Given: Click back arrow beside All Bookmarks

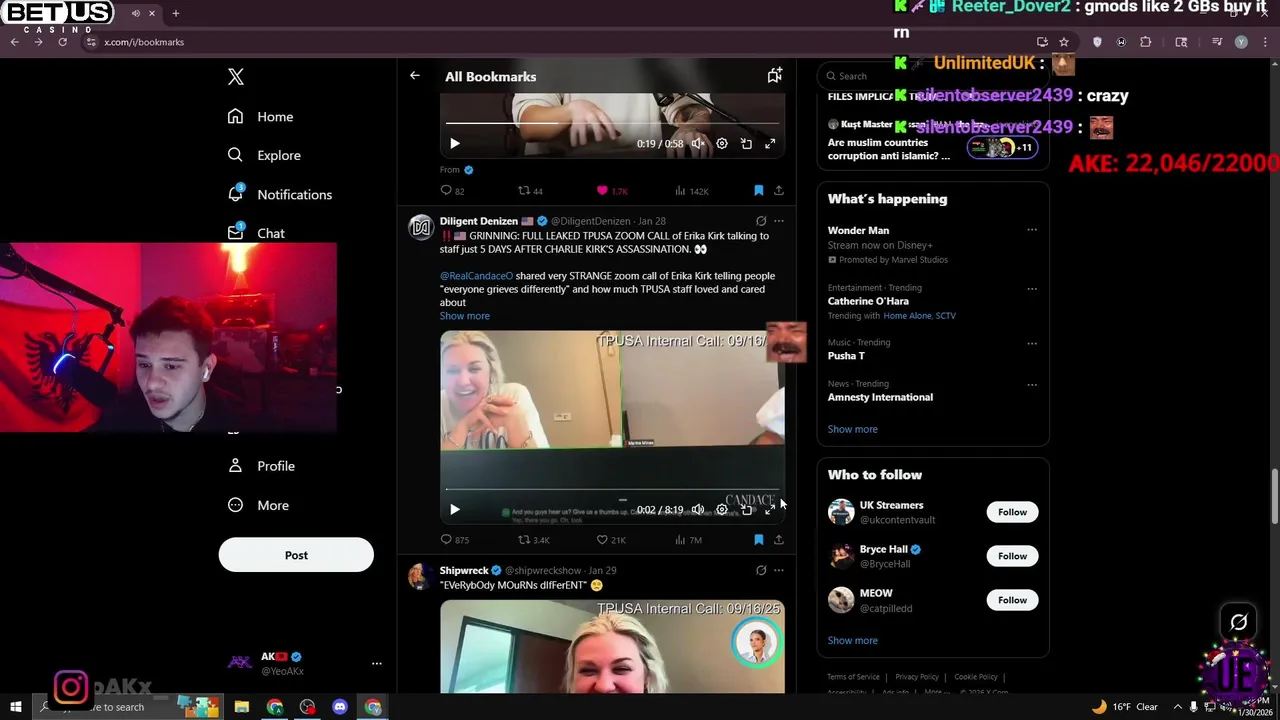Looking at the screenshot, I should click(x=415, y=76).
